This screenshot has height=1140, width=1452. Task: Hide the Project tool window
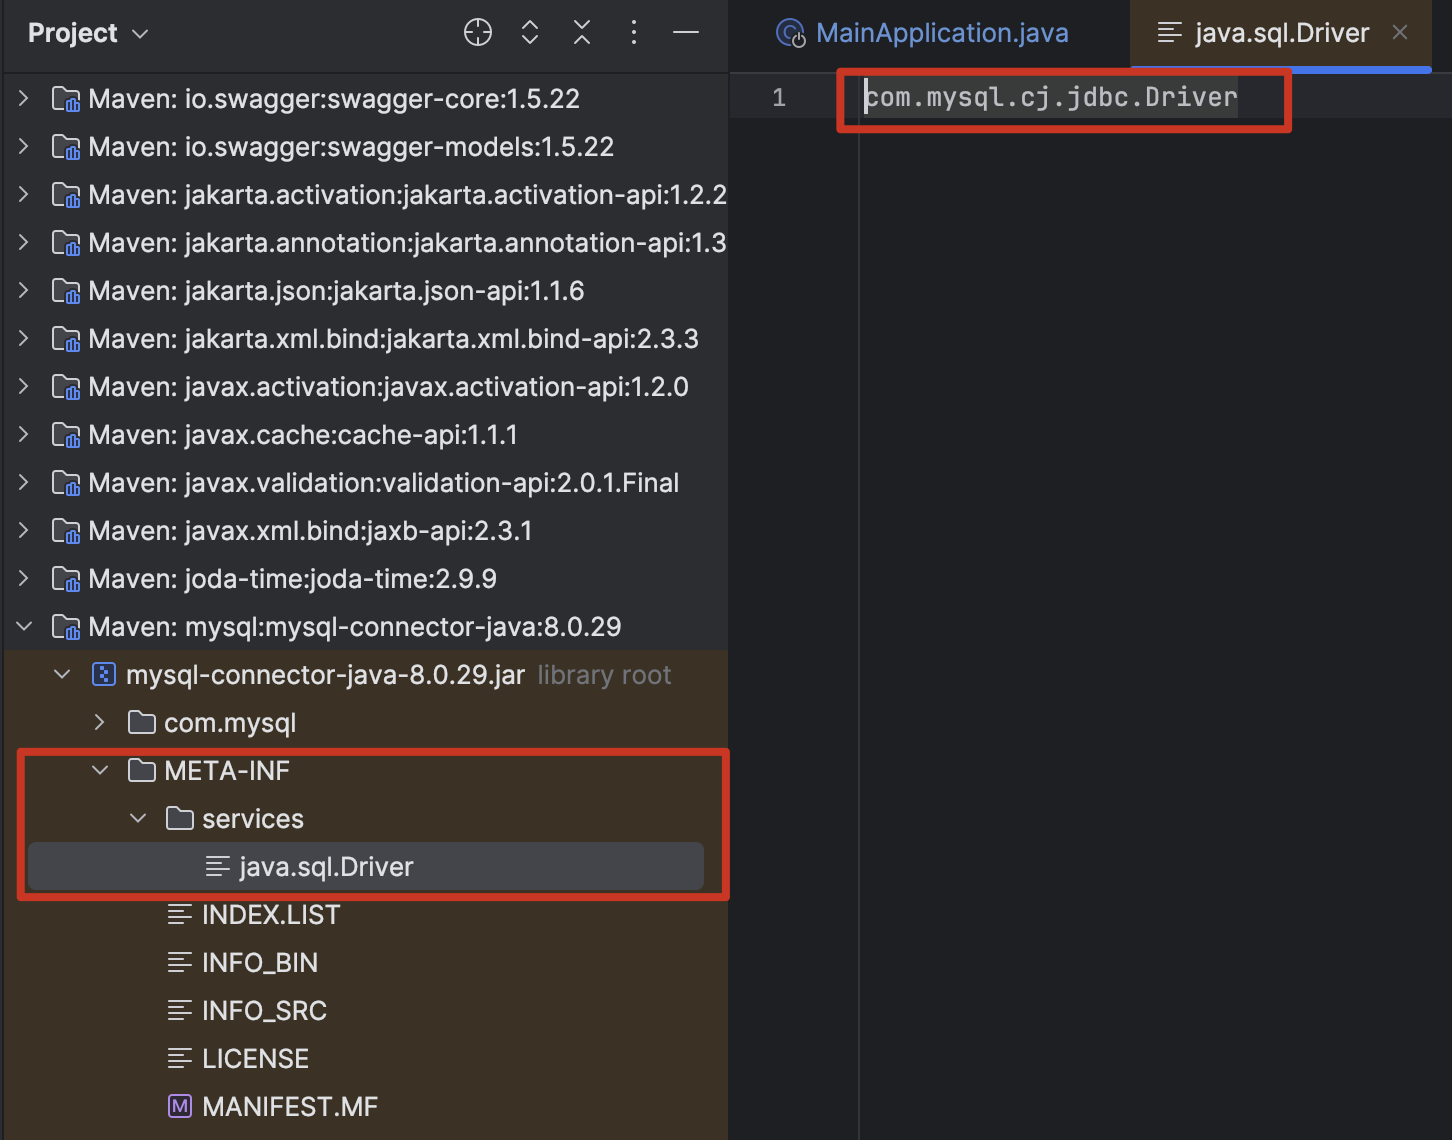[x=686, y=33]
